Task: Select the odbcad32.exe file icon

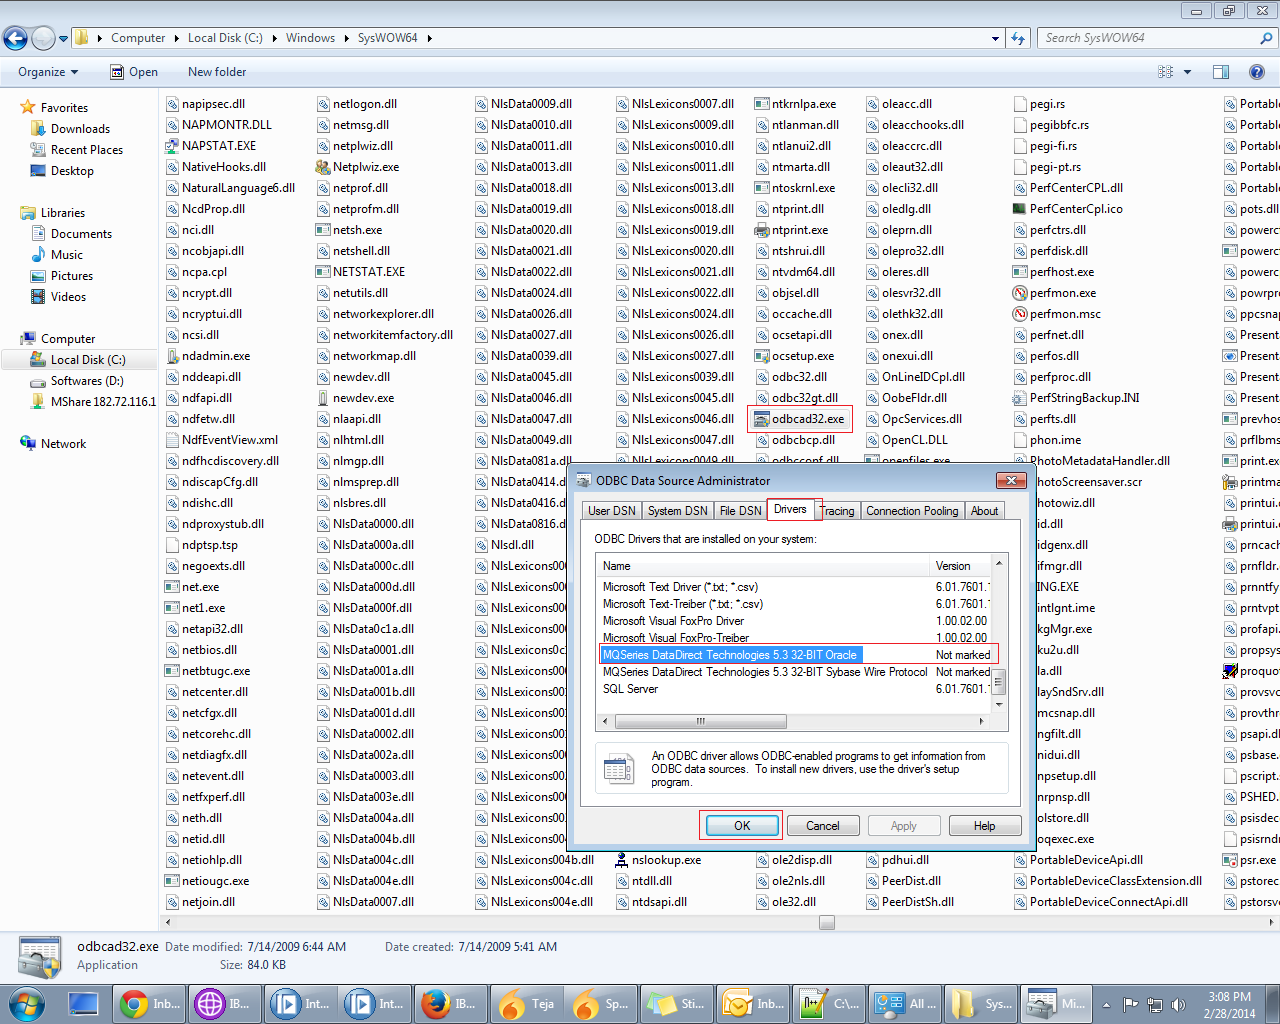Action: pyautogui.click(x=762, y=419)
